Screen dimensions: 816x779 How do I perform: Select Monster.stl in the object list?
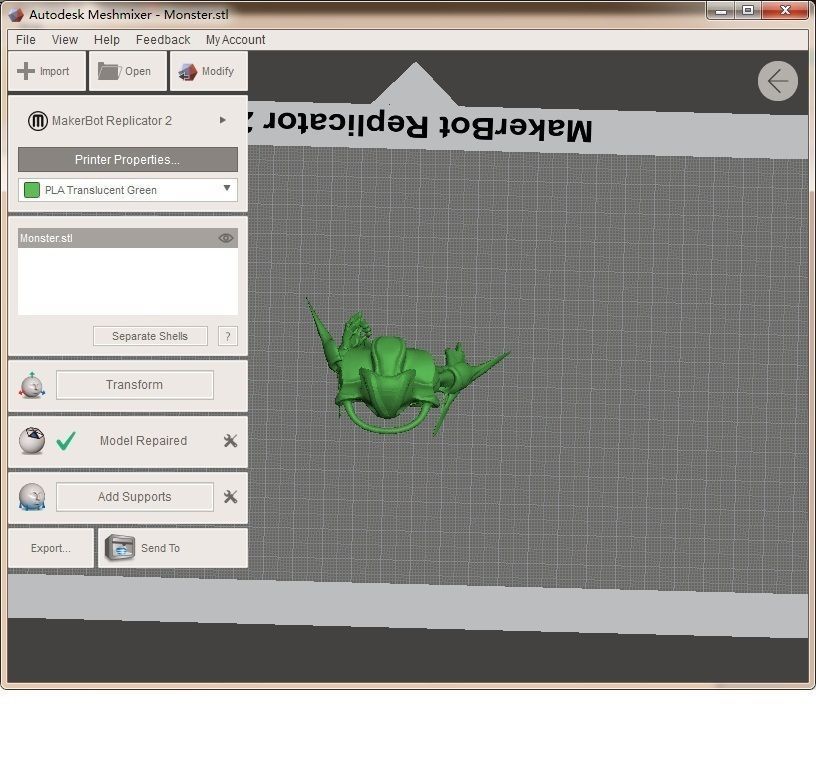(x=128, y=238)
